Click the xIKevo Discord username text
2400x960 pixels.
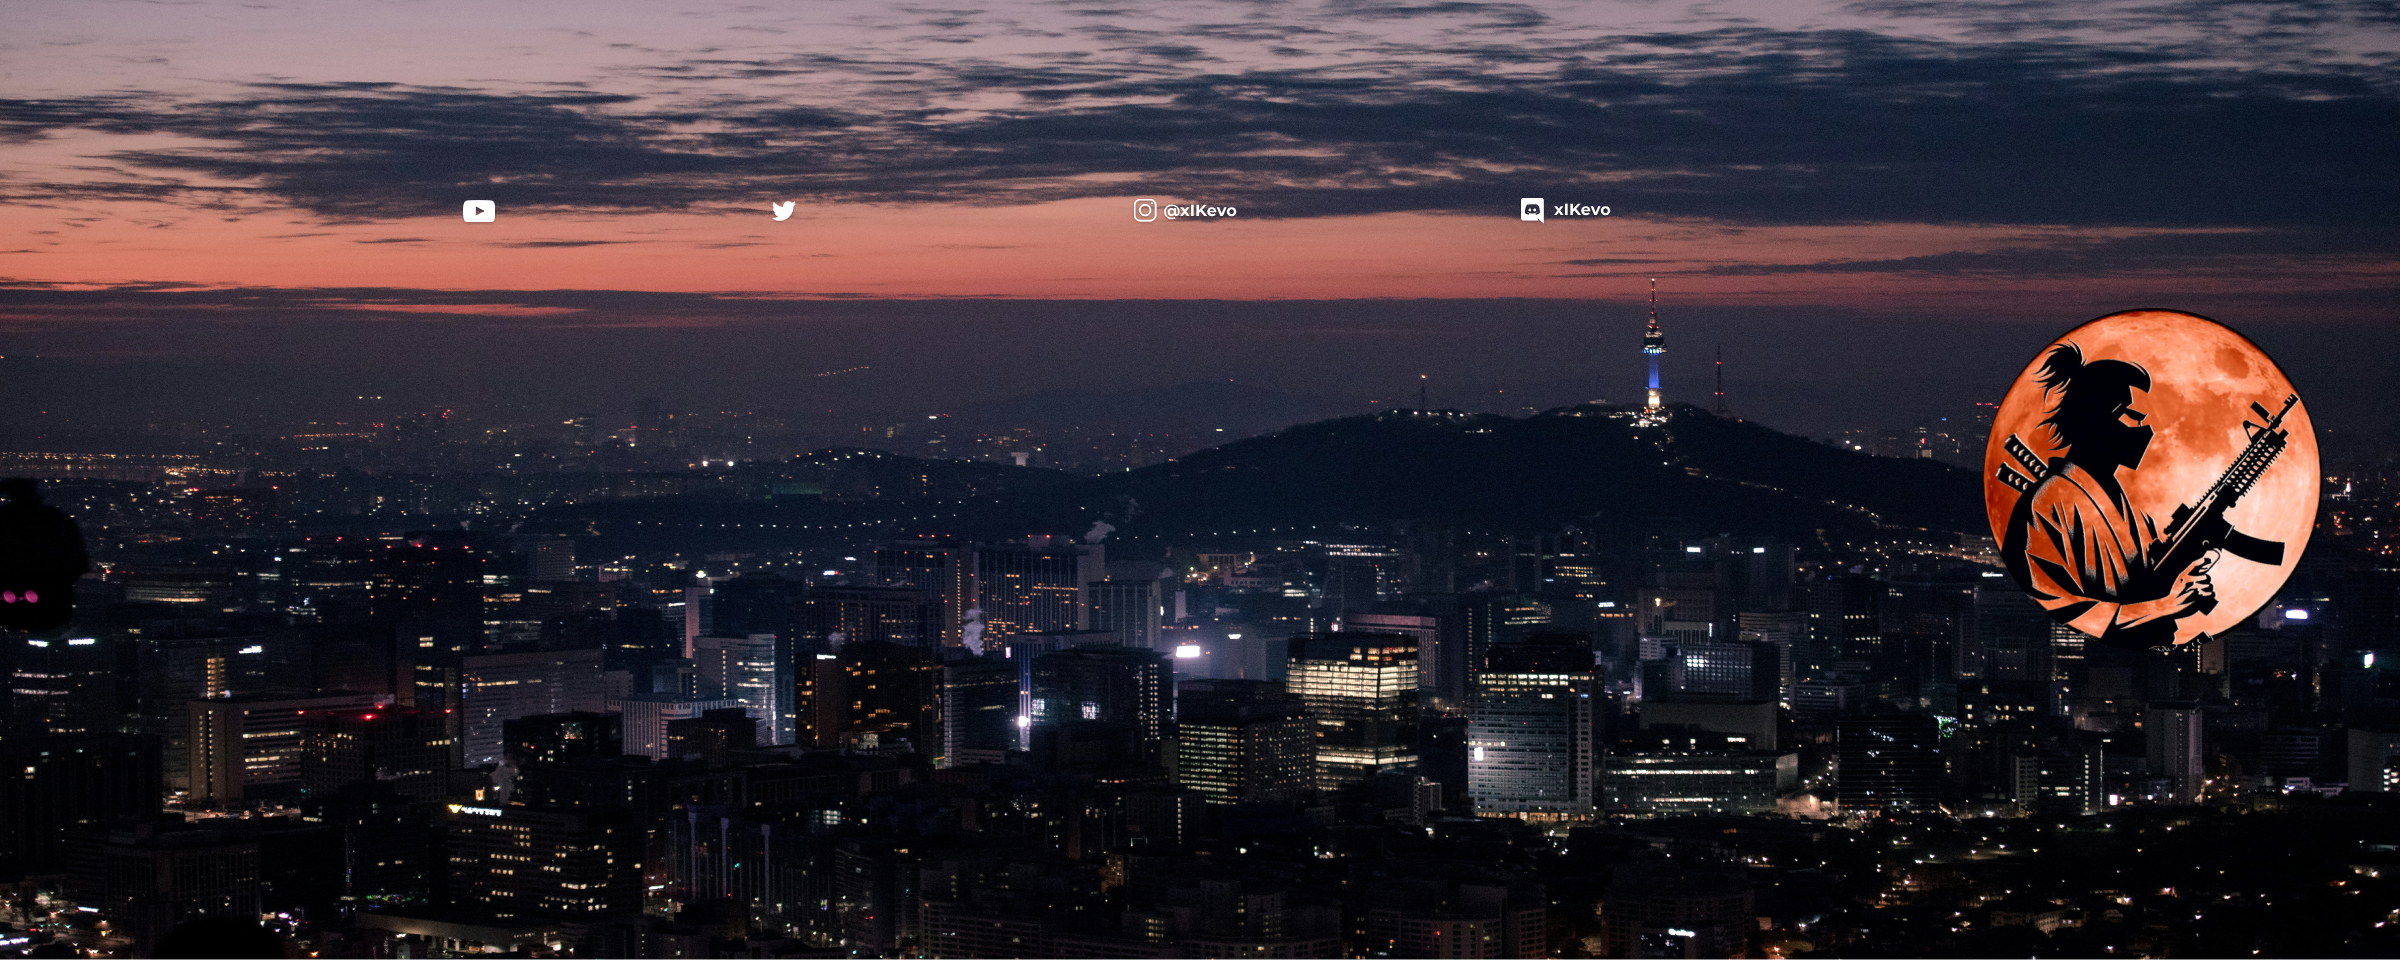click(x=1582, y=210)
